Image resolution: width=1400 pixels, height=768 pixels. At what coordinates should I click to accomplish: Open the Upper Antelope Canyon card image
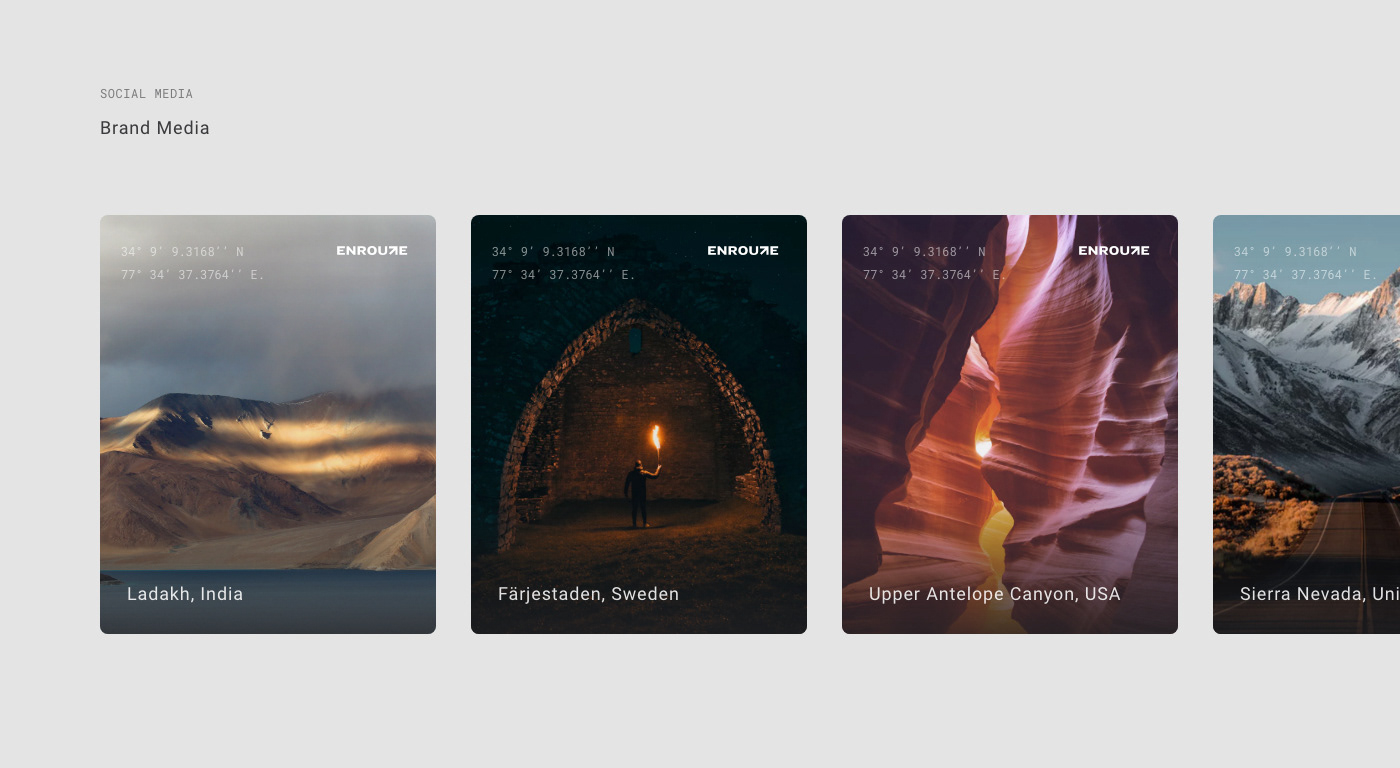coord(1010,424)
